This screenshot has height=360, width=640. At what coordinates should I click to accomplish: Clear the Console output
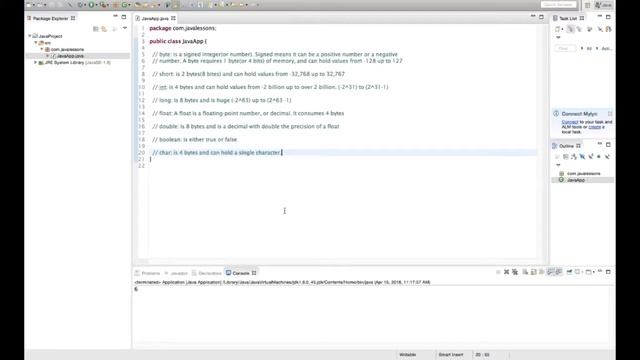(x=525, y=272)
